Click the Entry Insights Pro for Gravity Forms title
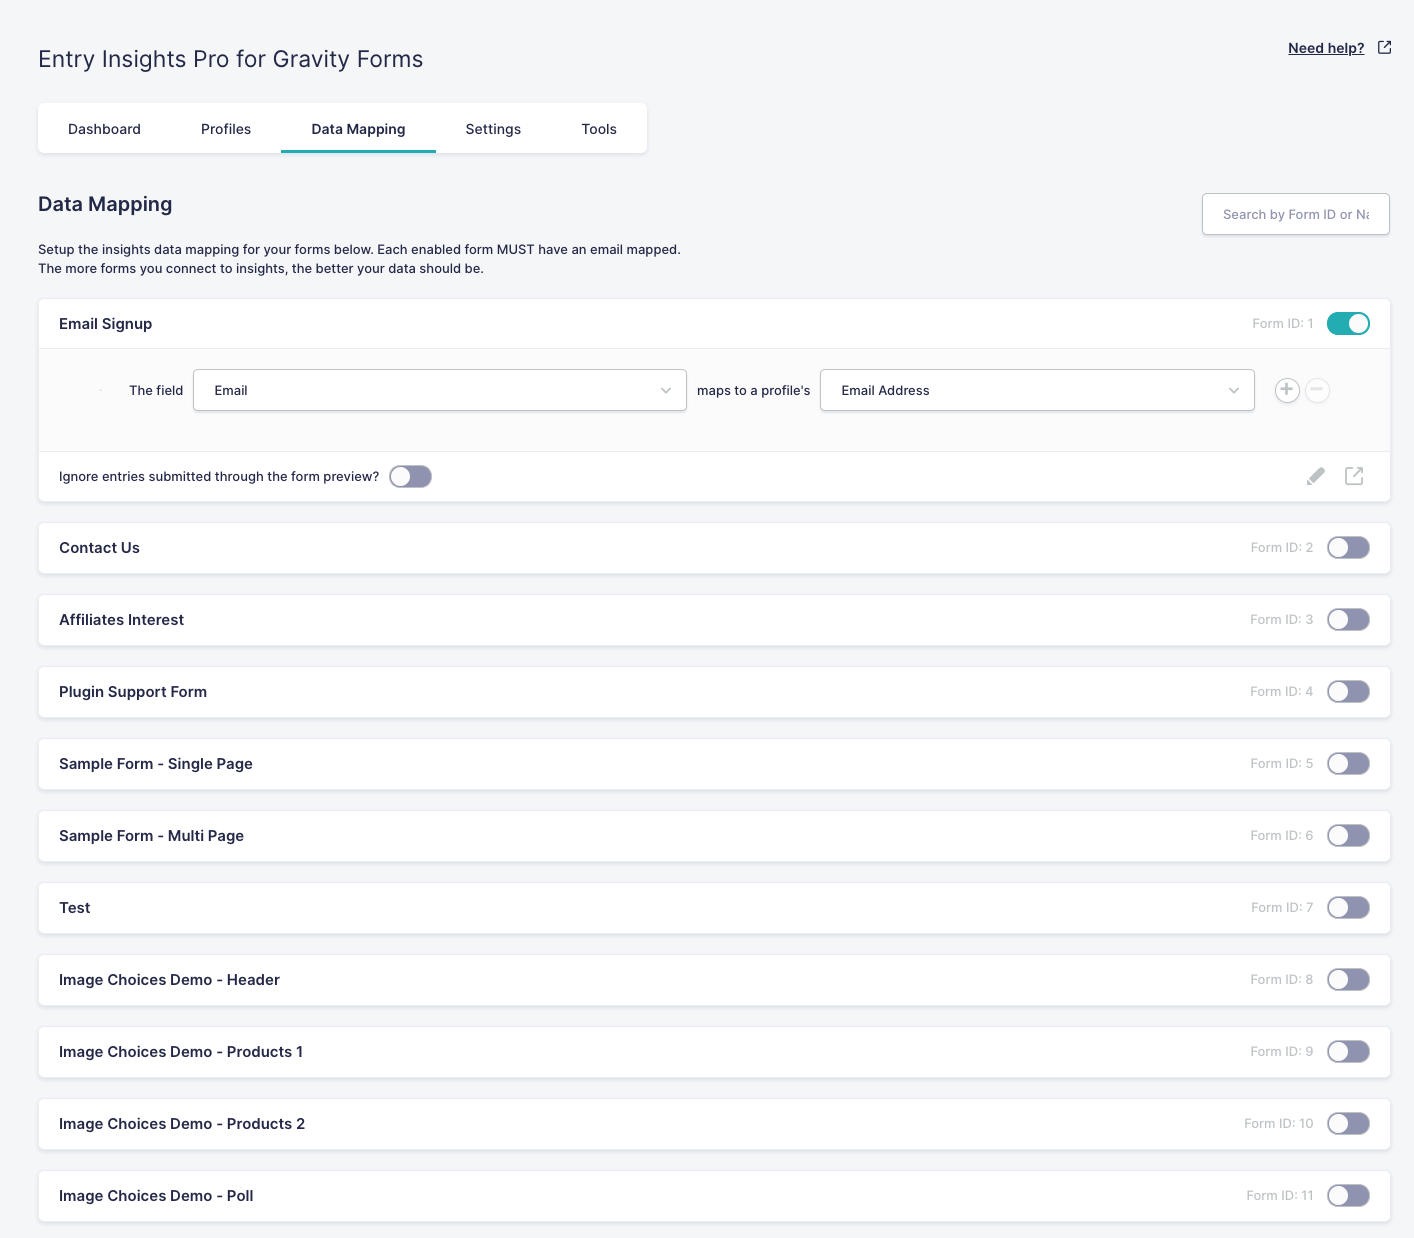The image size is (1414, 1238). [230, 59]
